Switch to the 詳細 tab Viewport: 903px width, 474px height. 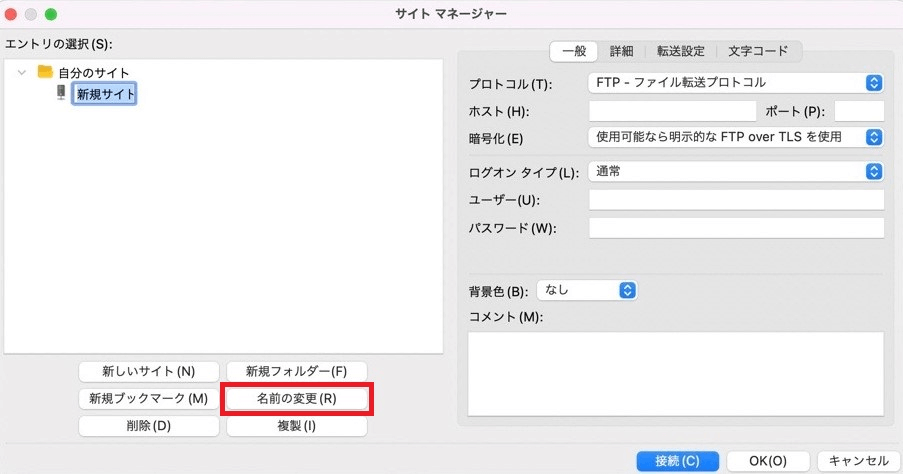[623, 50]
